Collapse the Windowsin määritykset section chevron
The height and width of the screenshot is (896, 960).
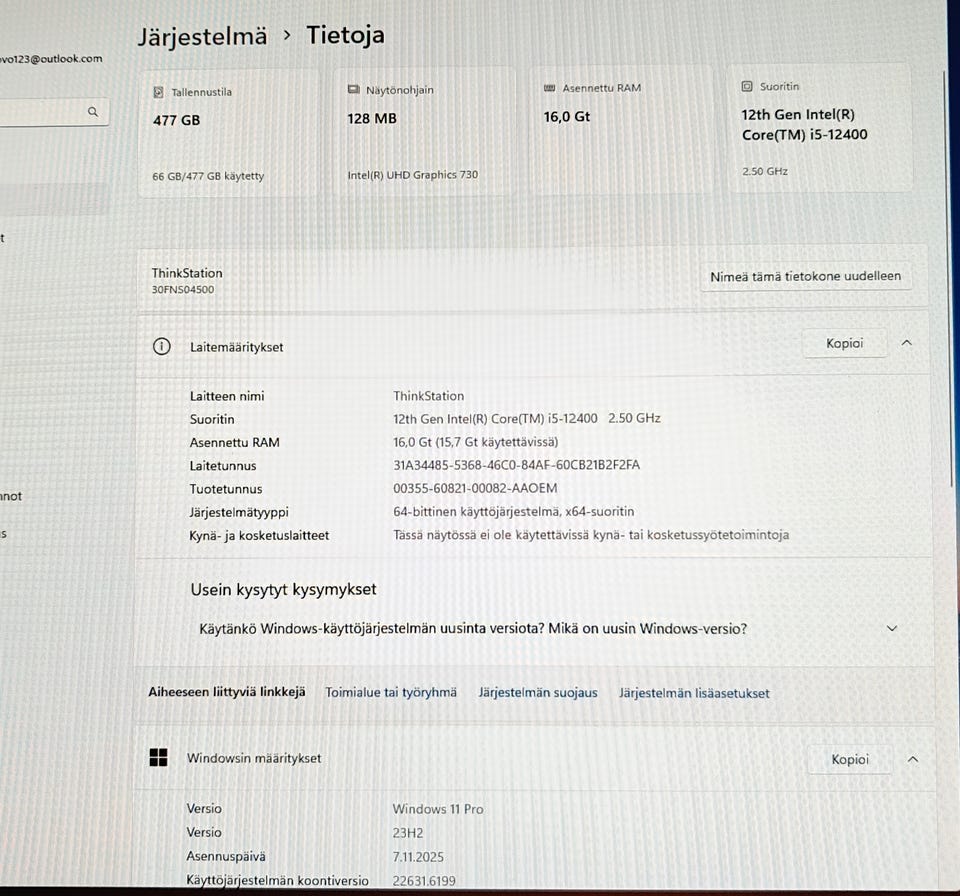tap(913, 759)
